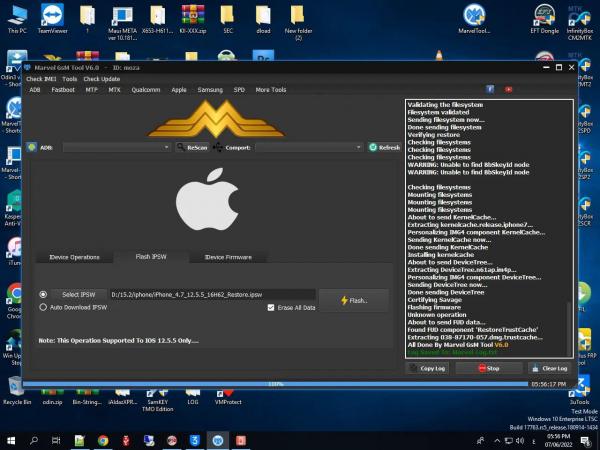Open the KI-XXX.zip archive on desktop

pyautogui.click(x=193, y=19)
